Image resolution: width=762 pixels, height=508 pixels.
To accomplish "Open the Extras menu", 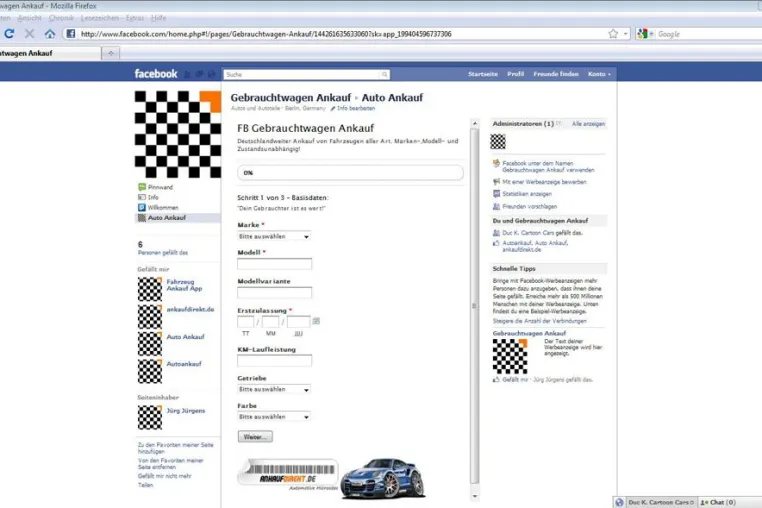I will pyautogui.click(x=135, y=18).
